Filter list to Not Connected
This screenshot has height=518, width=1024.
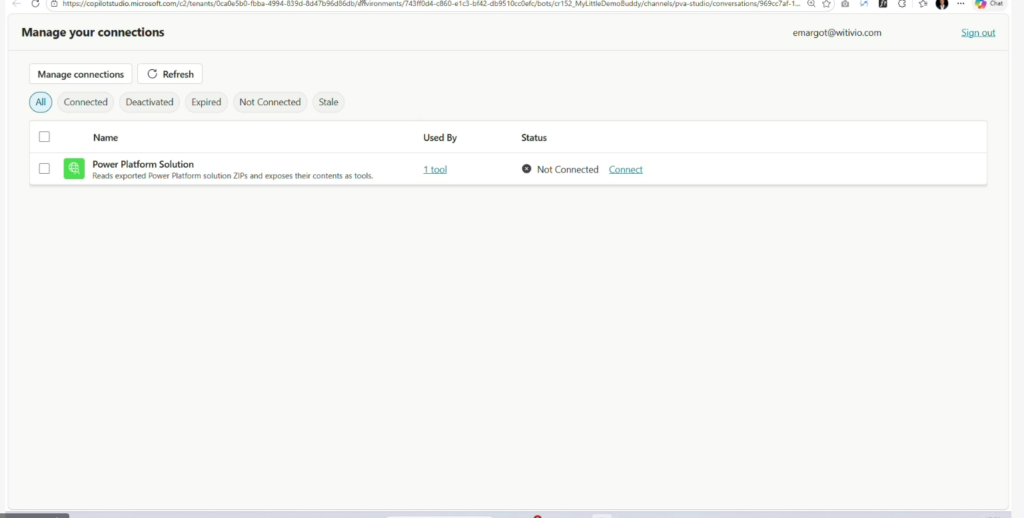click(270, 102)
